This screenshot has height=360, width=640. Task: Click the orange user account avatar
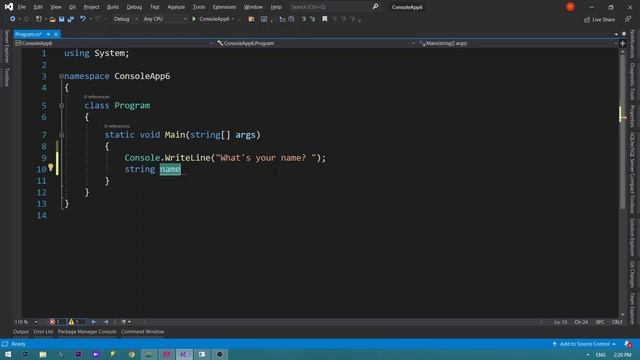(570, 7)
